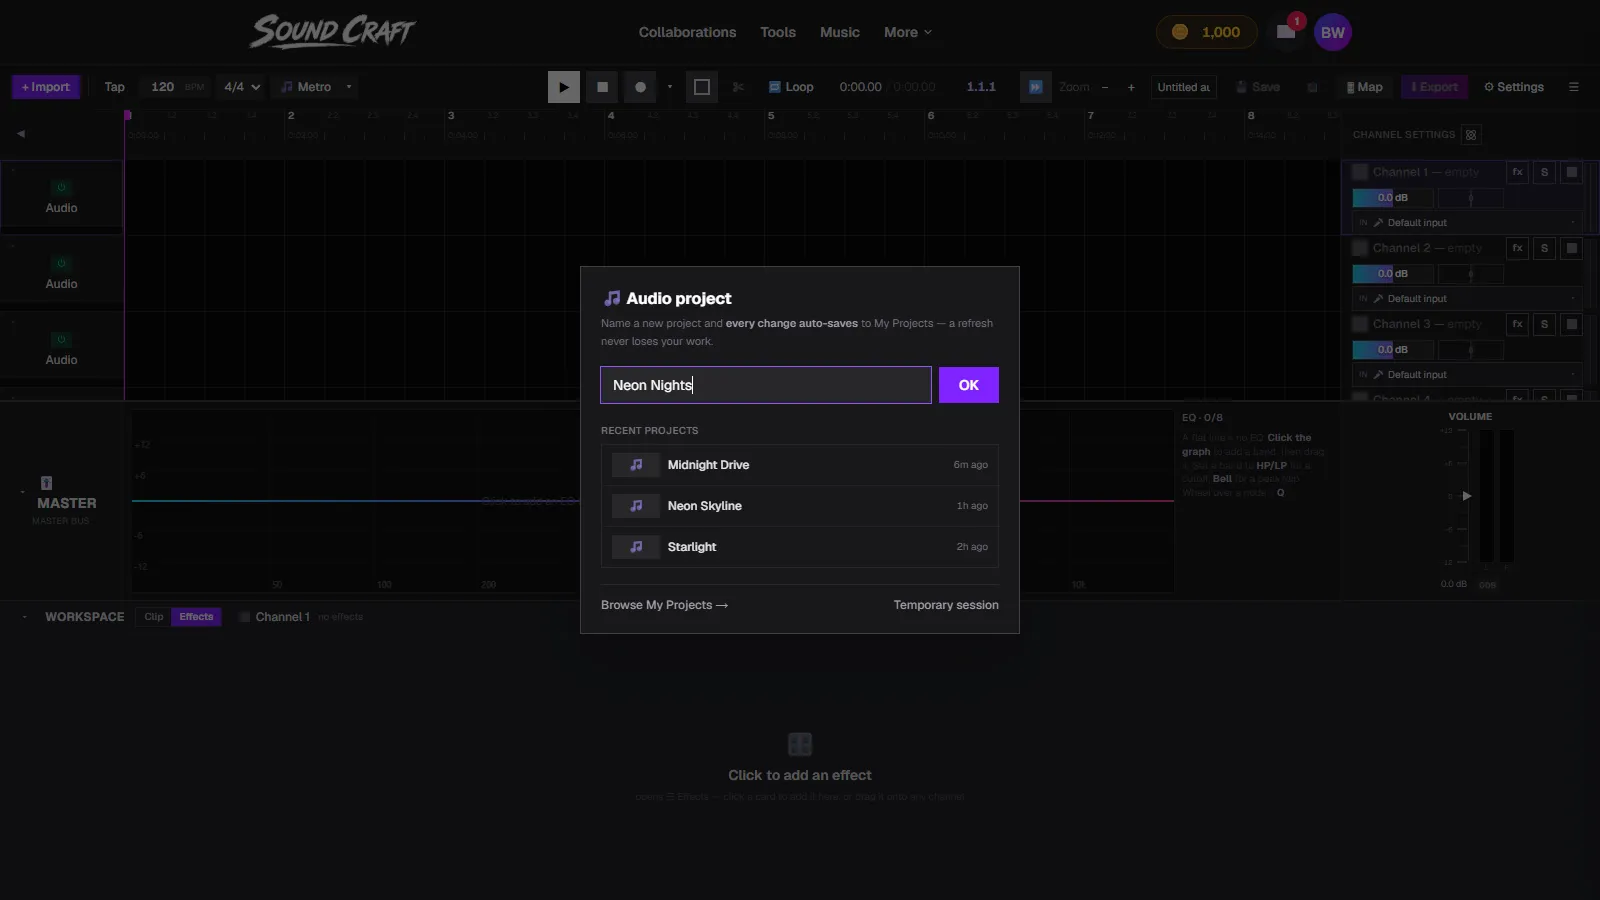Open fx for Channel 1
The height and width of the screenshot is (900, 1600).
pos(1517,172)
